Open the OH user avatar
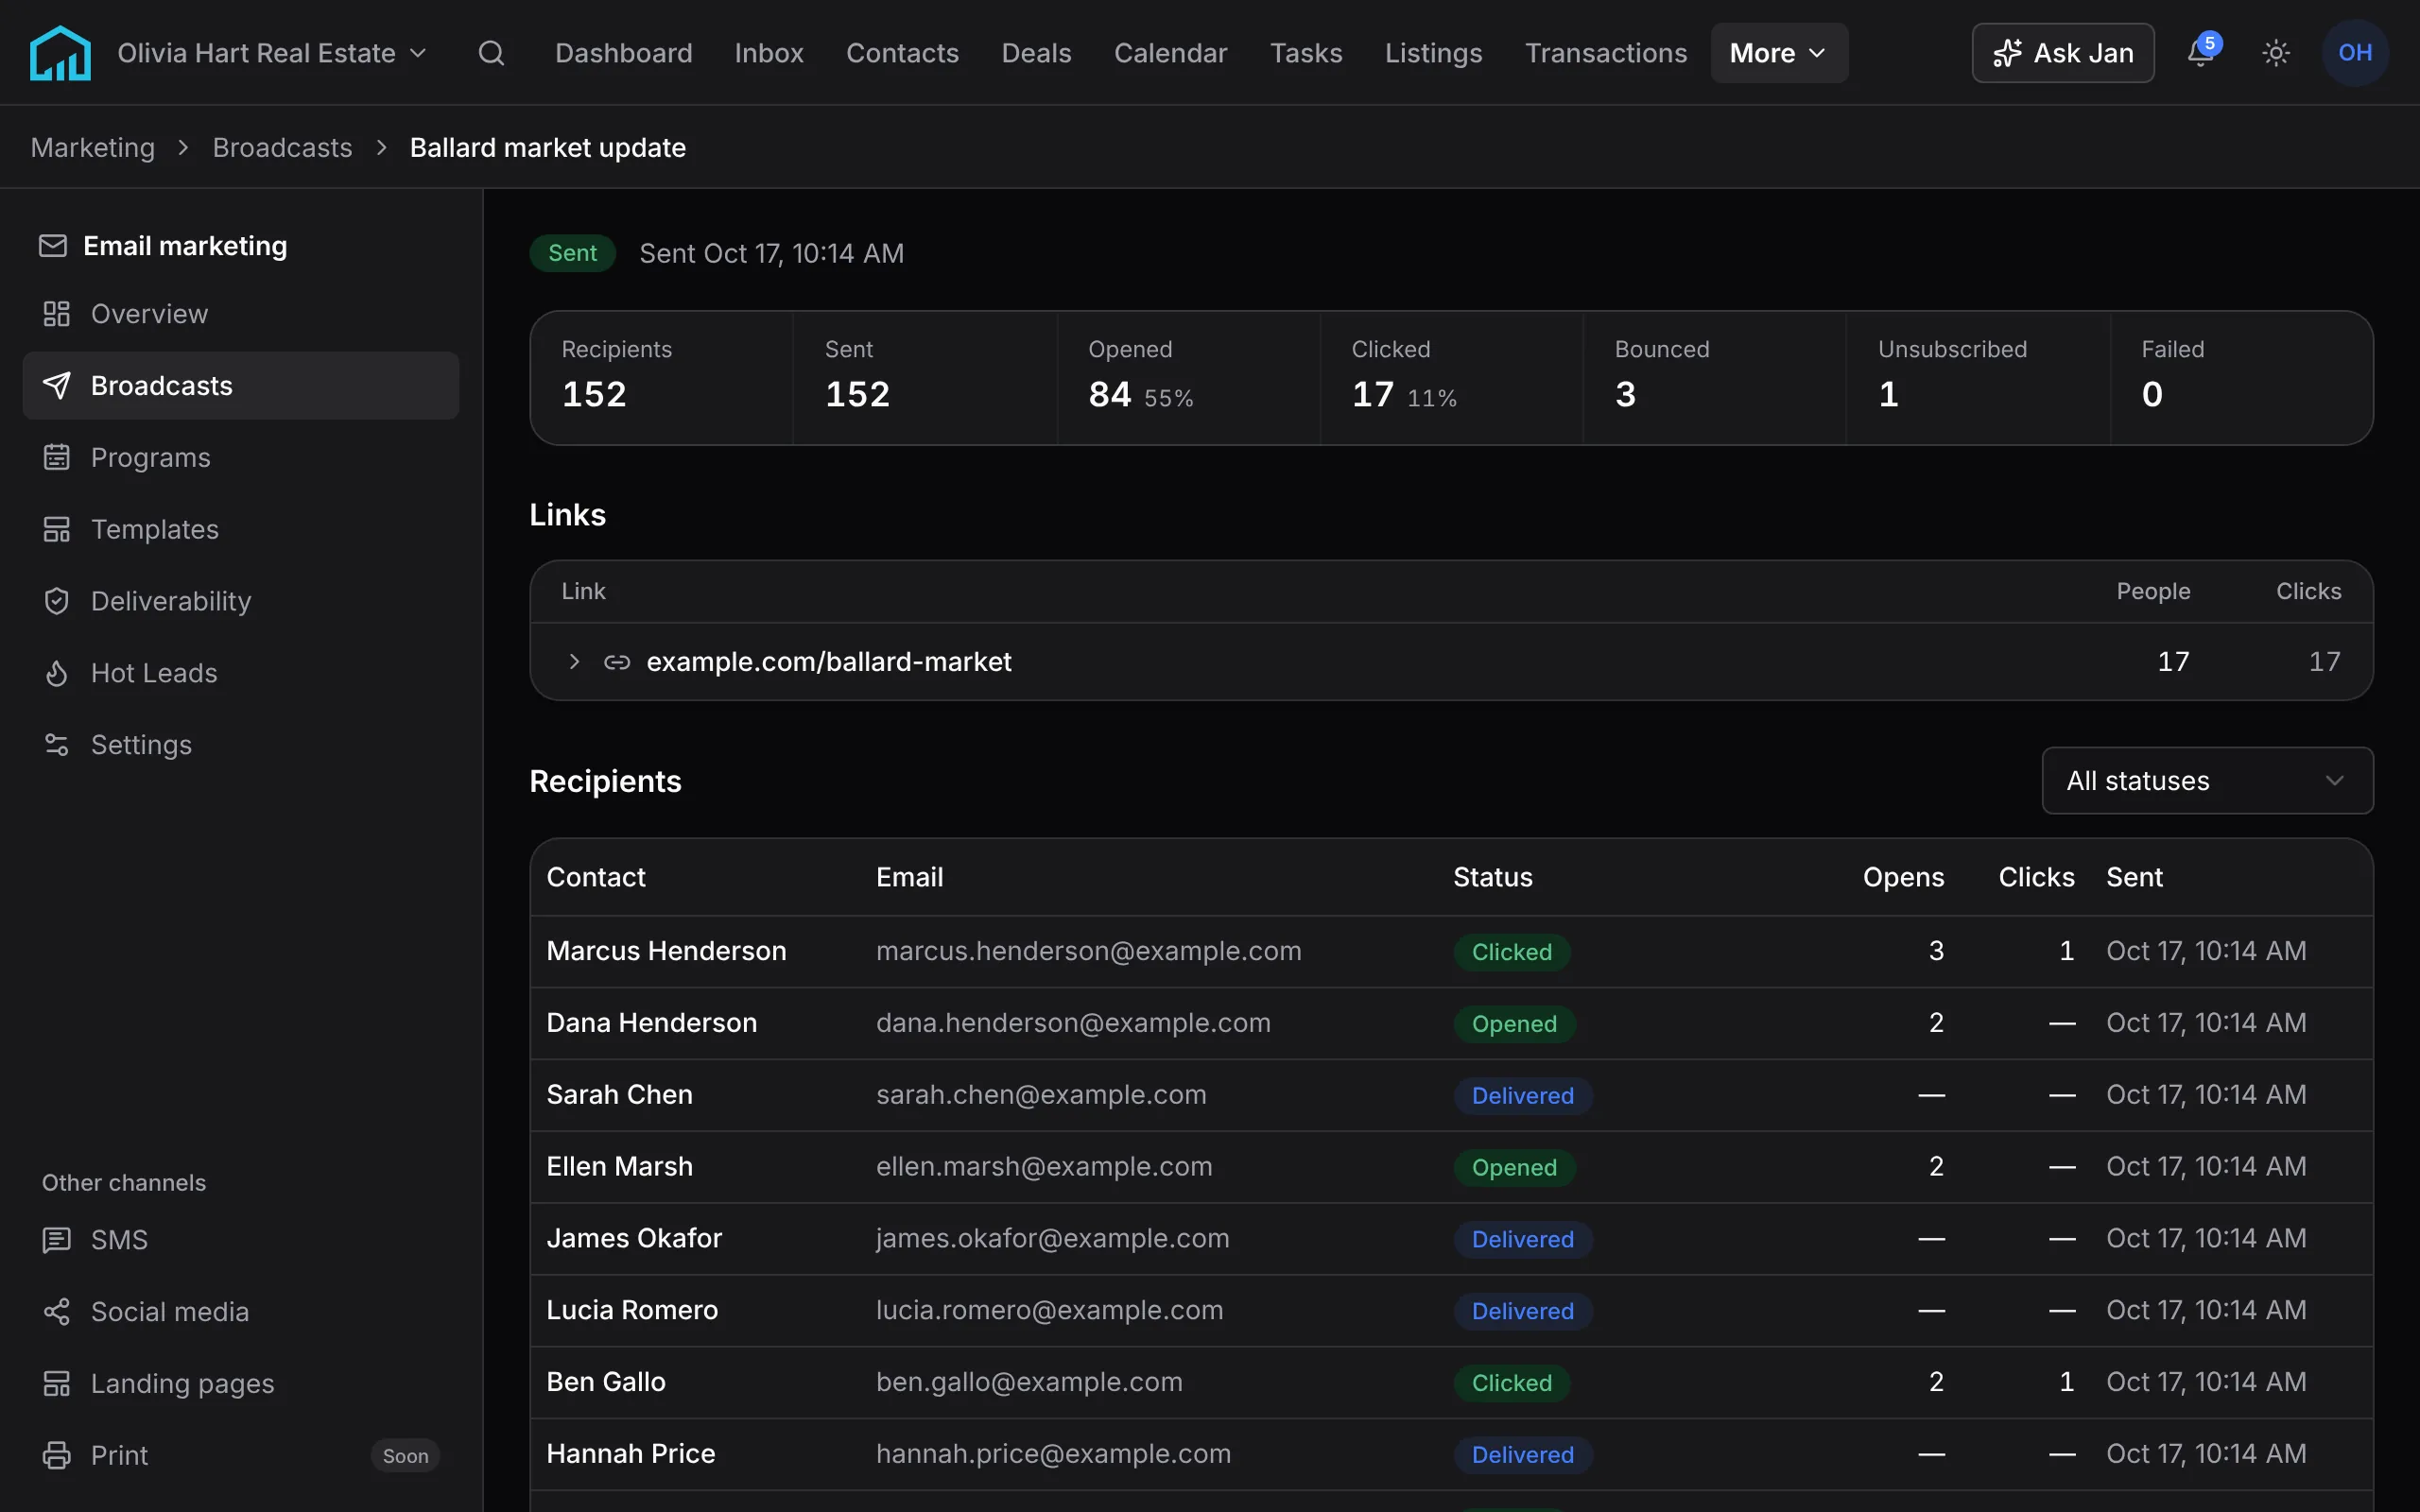The height and width of the screenshot is (1512, 2420). click(x=2355, y=53)
